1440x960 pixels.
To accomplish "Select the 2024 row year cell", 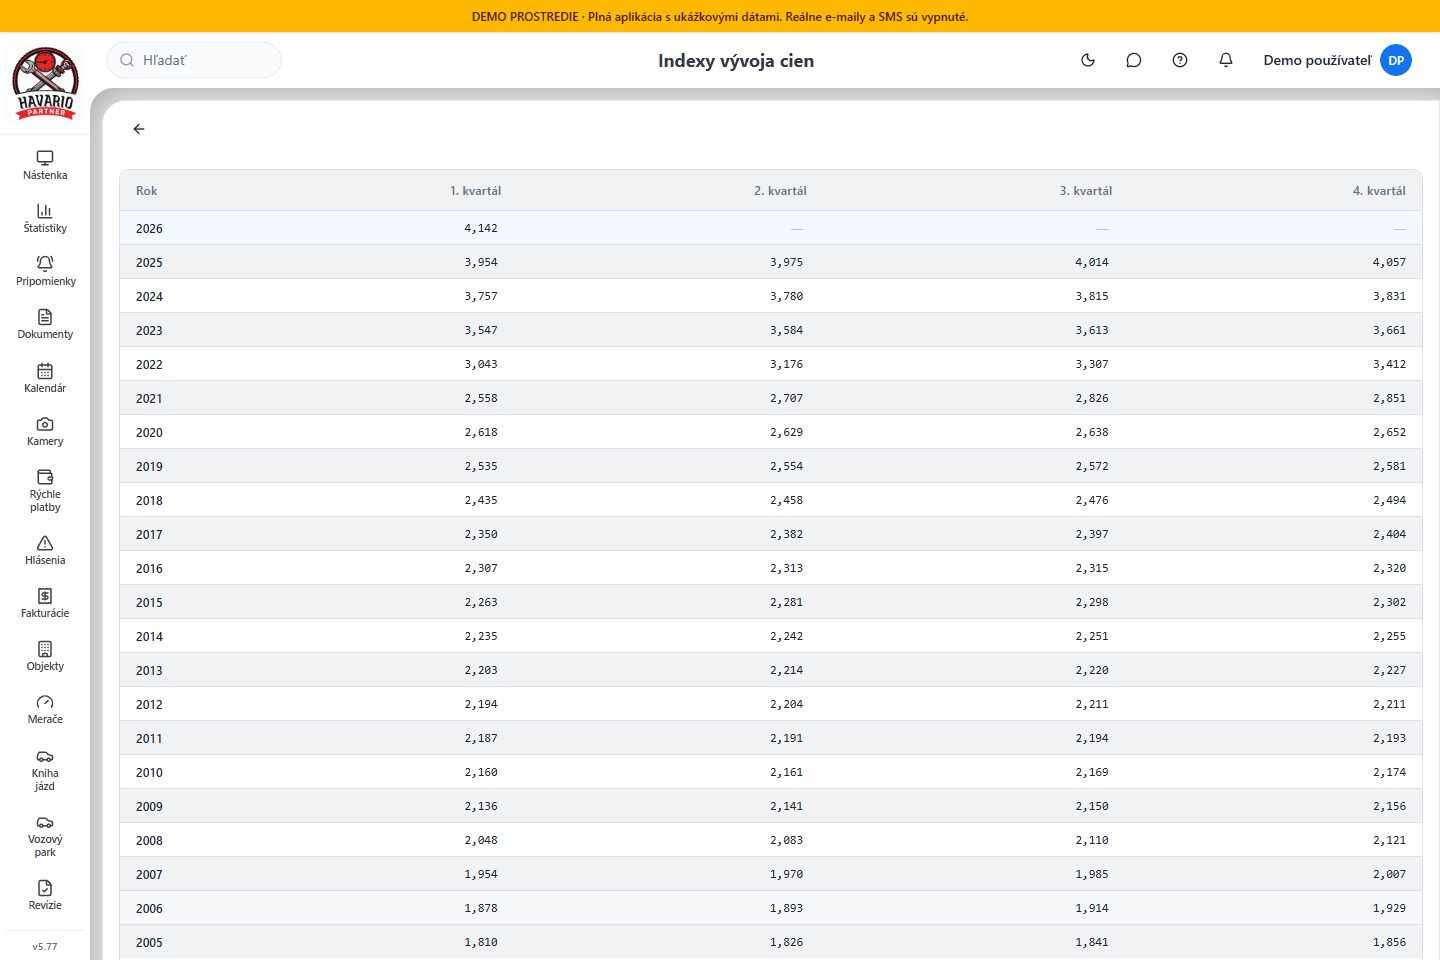I will coord(149,297).
